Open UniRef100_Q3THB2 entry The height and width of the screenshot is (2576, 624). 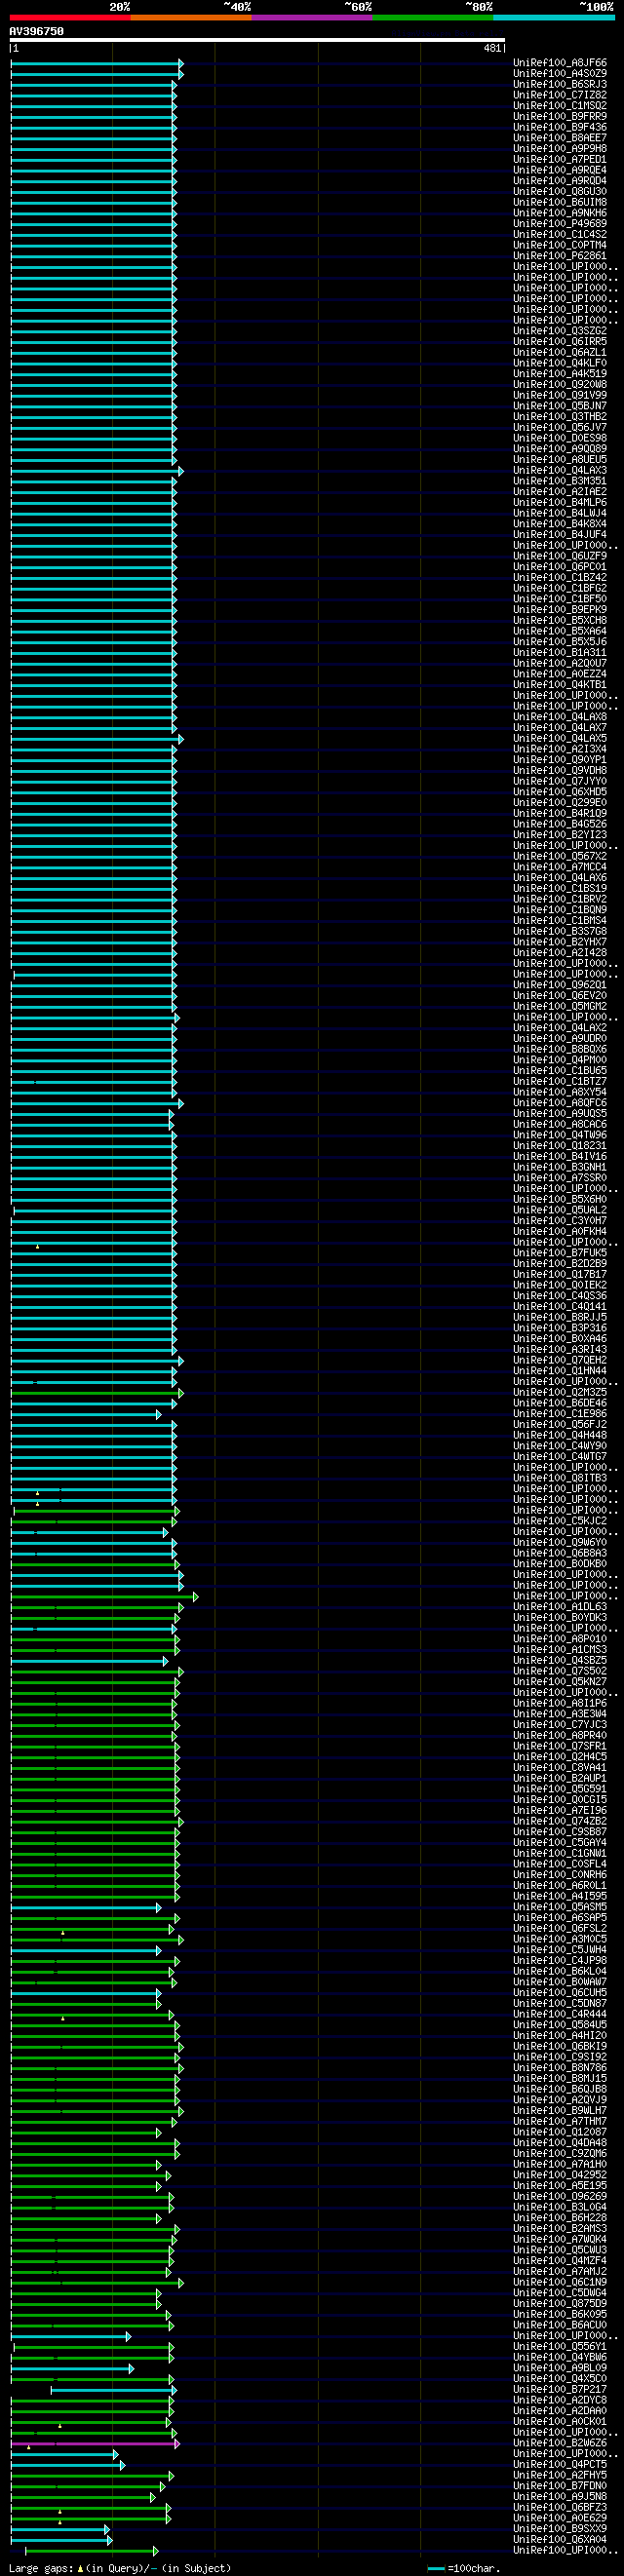[560, 416]
